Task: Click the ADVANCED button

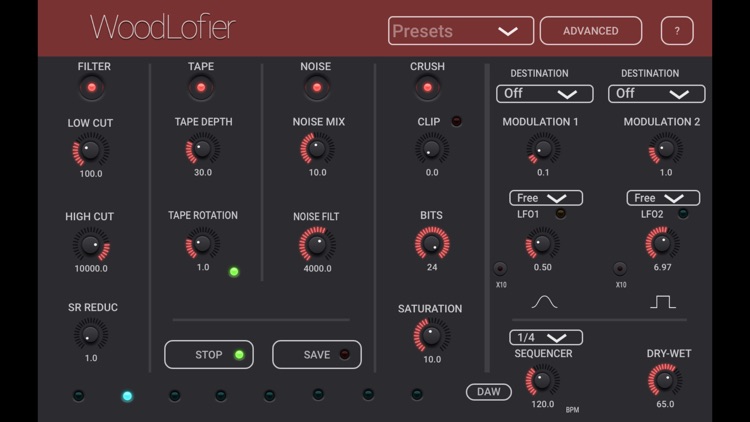Action: [591, 31]
